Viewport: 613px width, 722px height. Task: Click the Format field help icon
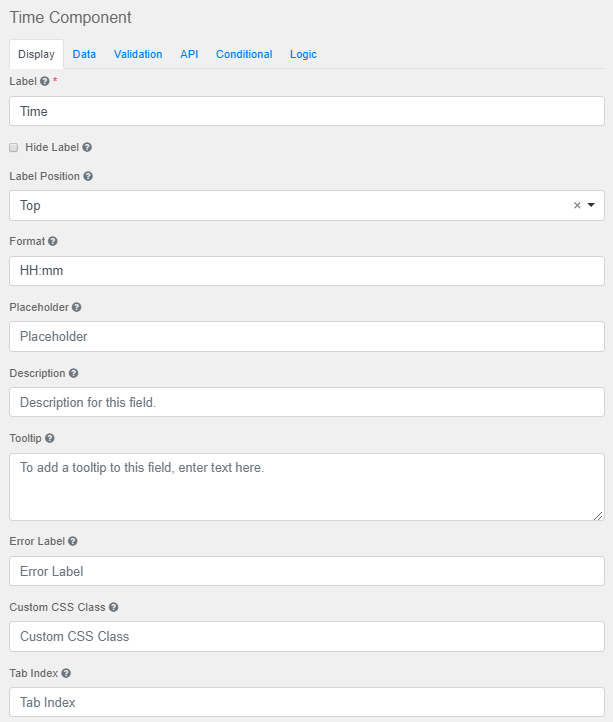click(x=53, y=241)
